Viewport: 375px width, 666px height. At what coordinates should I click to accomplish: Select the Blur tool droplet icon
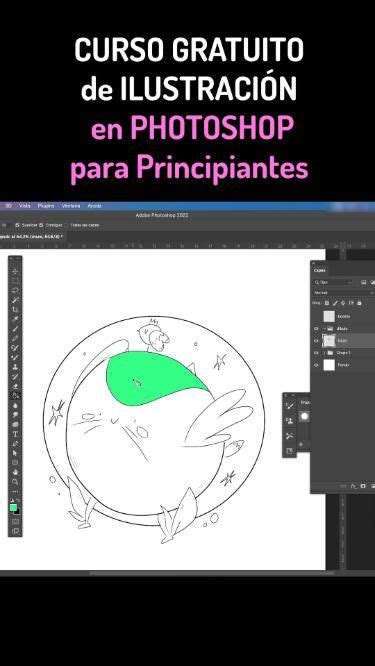pyautogui.click(x=16, y=405)
